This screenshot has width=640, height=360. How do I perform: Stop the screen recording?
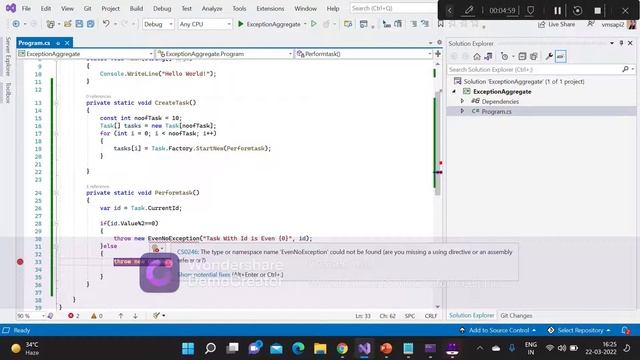point(598,11)
